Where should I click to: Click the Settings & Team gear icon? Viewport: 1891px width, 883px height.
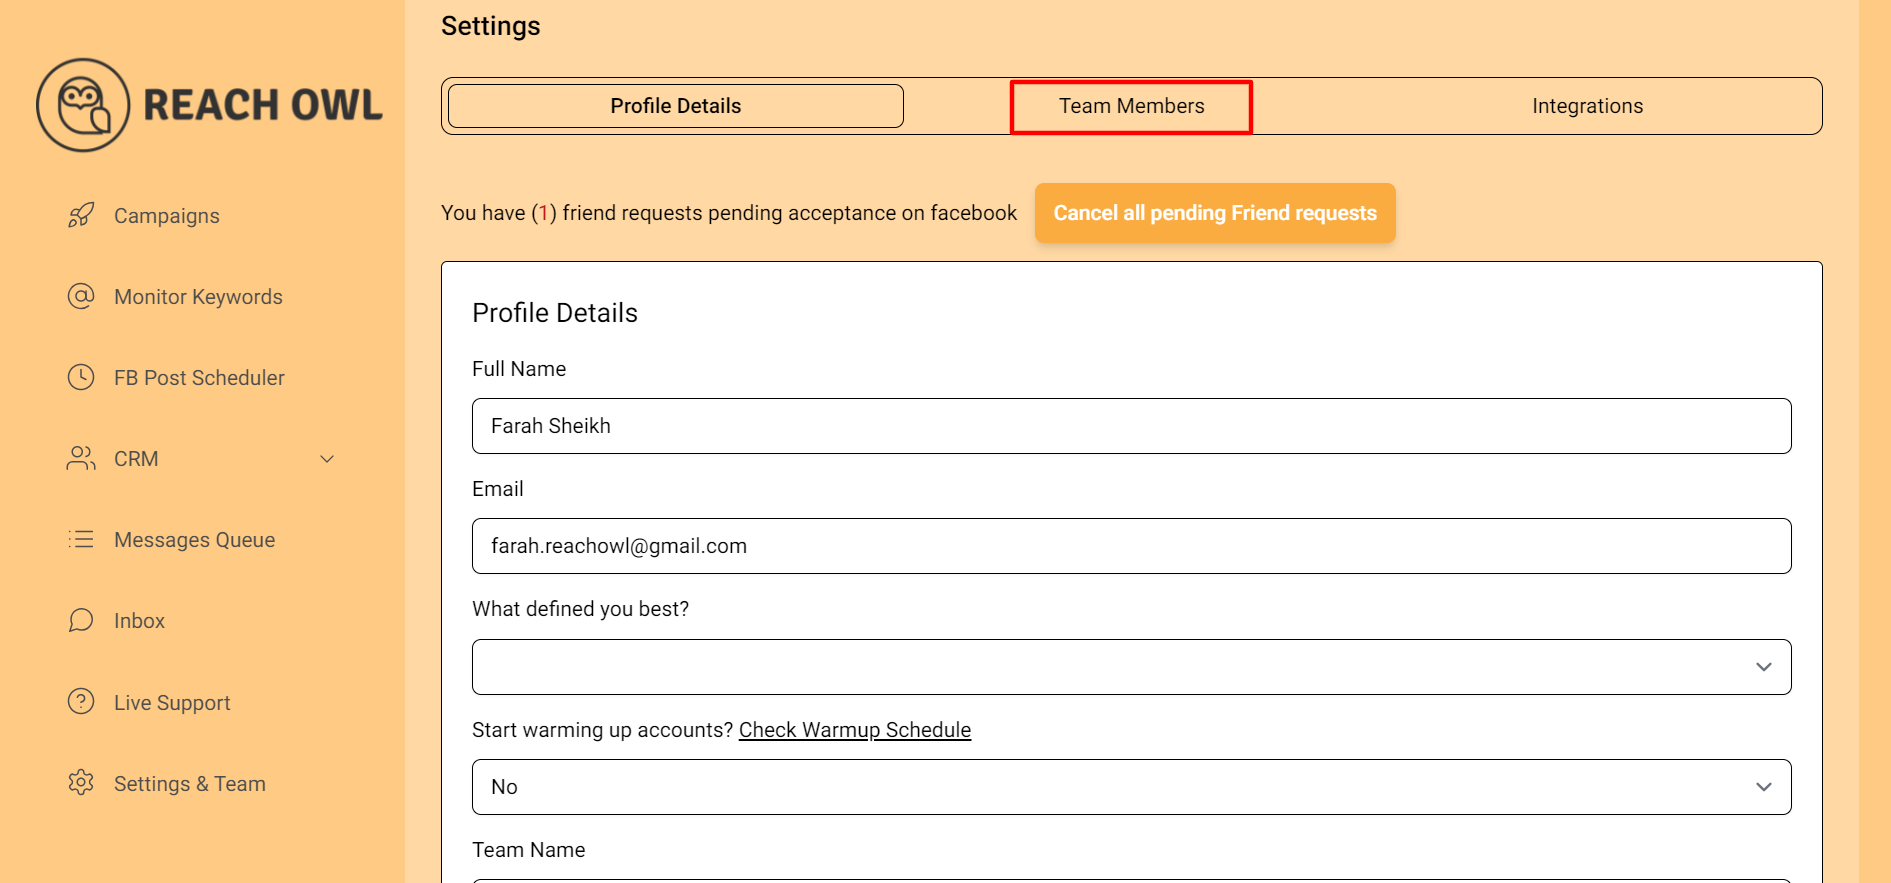click(81, 782)
